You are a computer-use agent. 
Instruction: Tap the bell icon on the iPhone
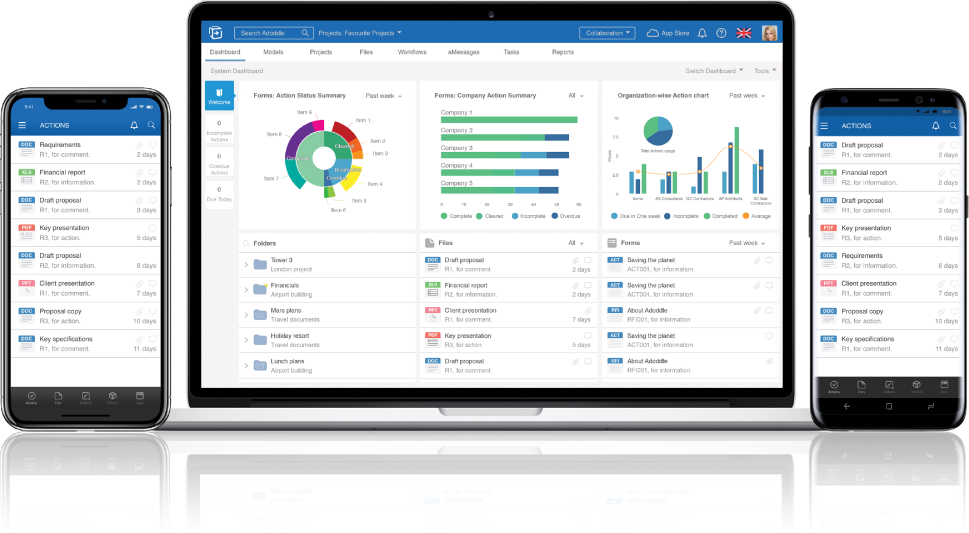pos(134,125)
